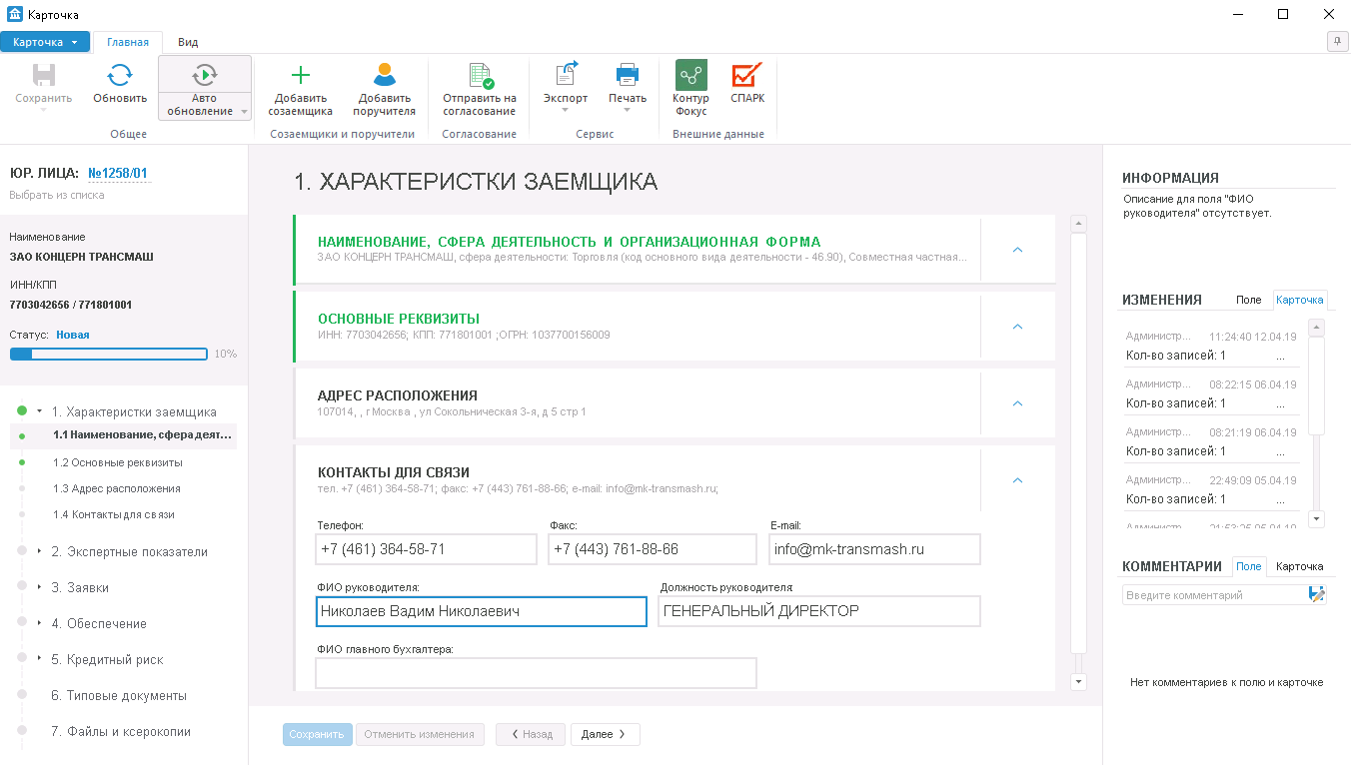Switch to the Вид ribbon tab
1351x765 pixels.
click(185, 43)
